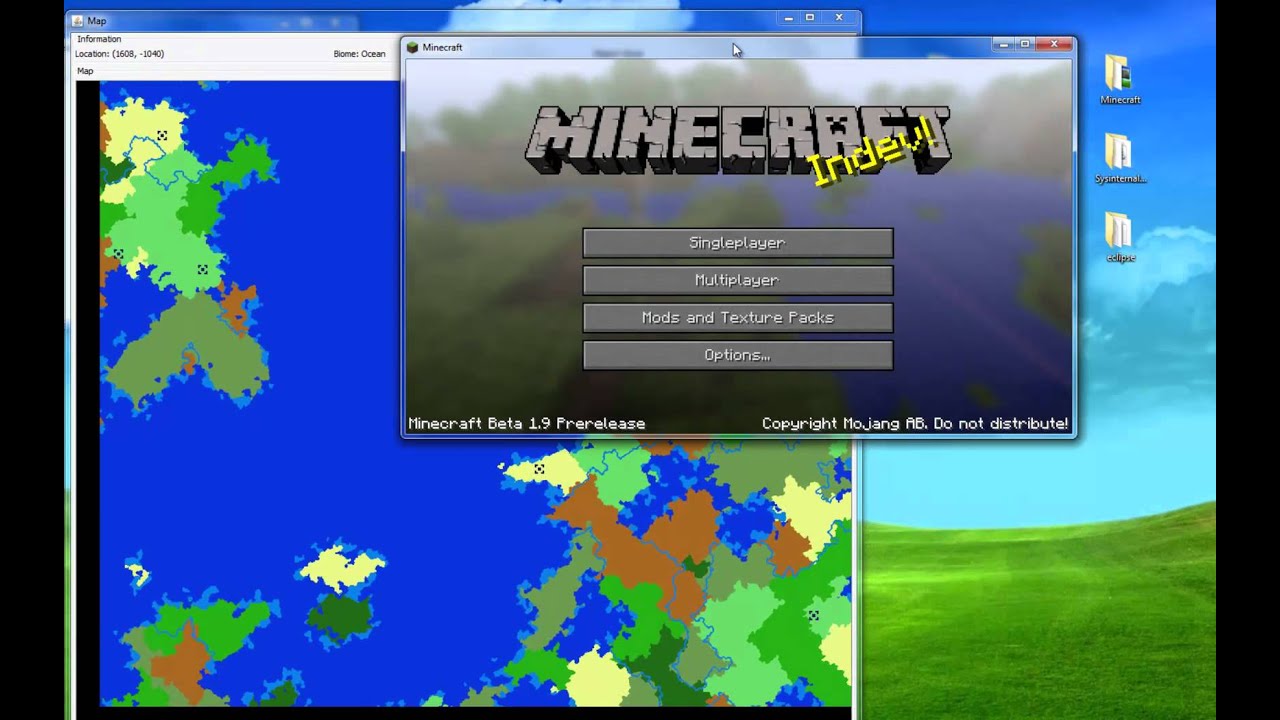
Task: Minimize the Map window
Action: pos(789,17)
